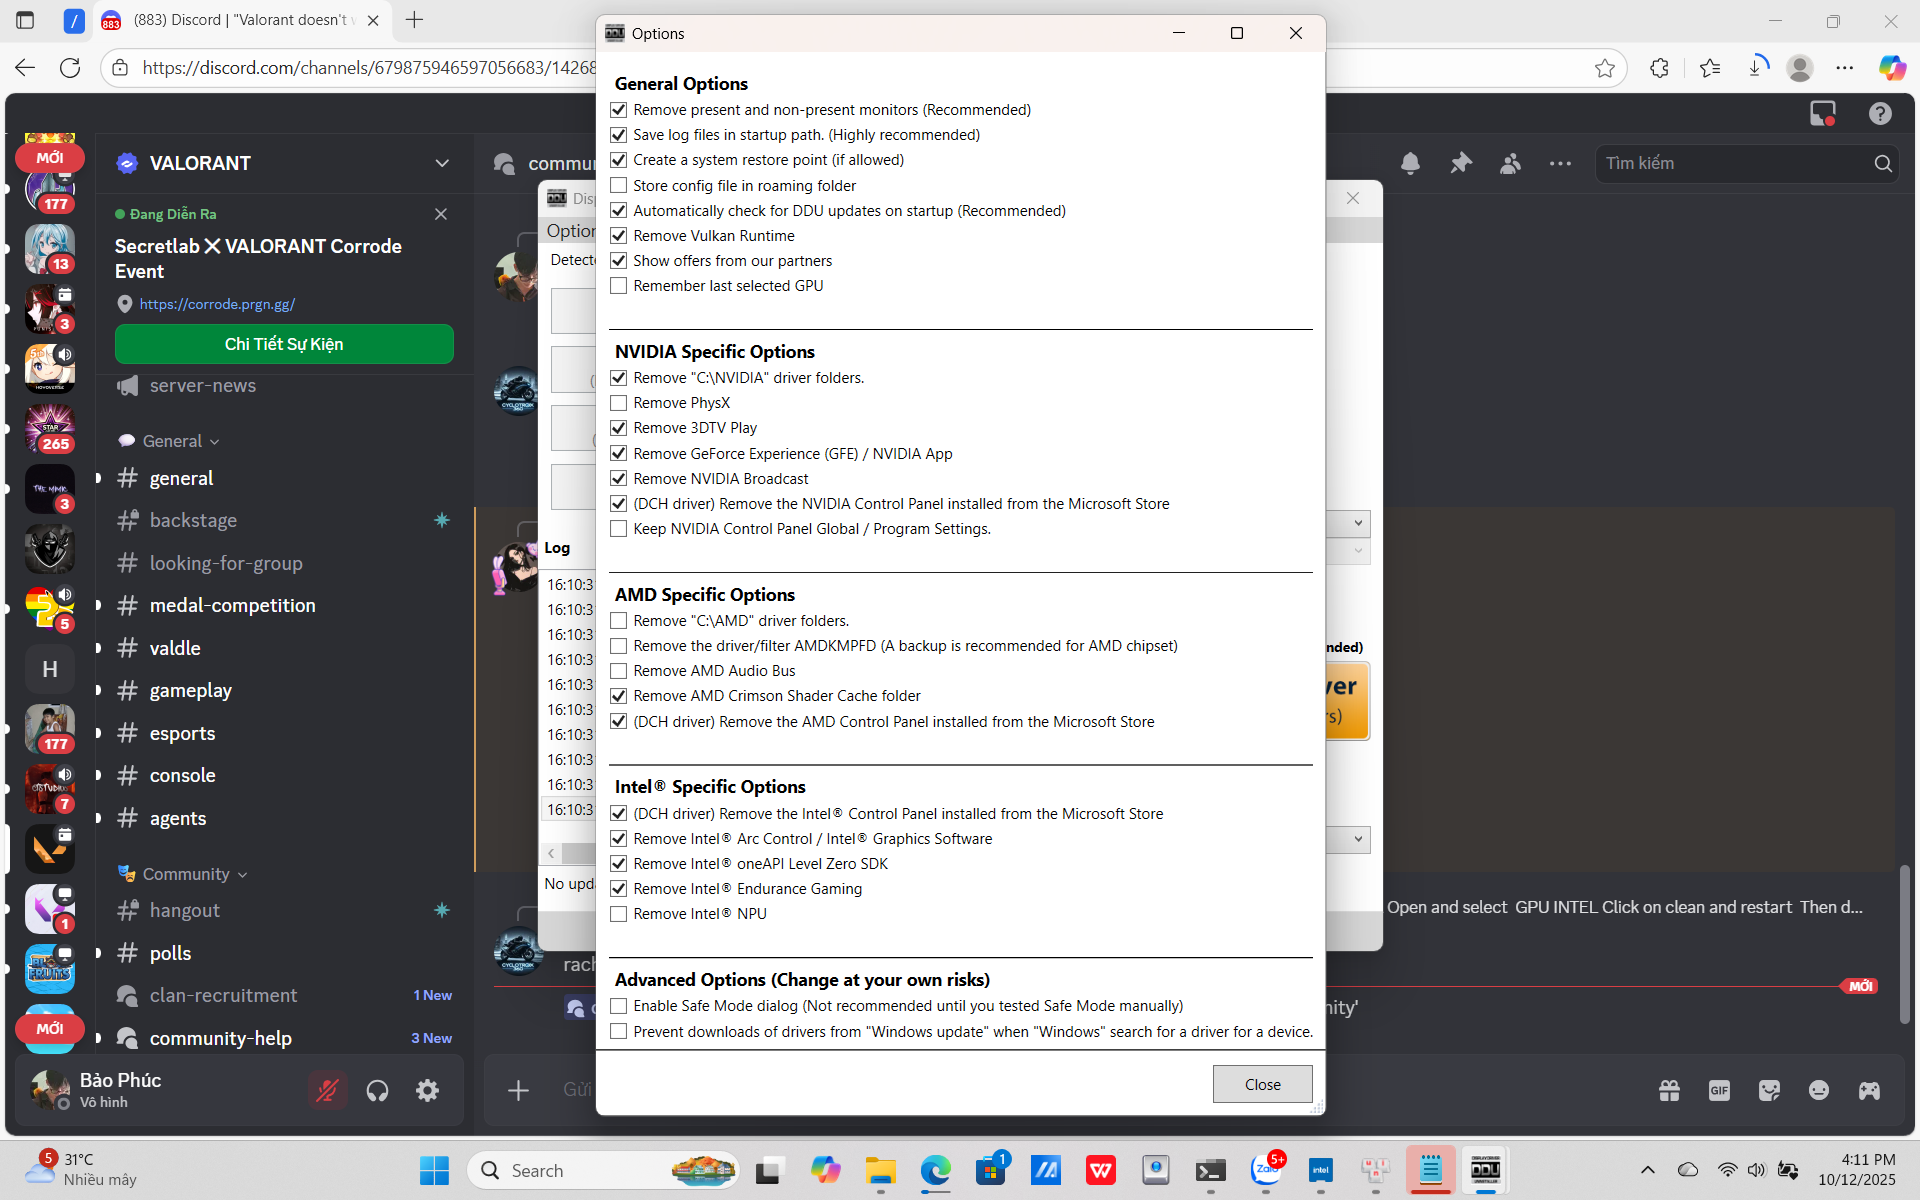
Task: Open the emoji picker icon
Action: click(1819, 1091)
